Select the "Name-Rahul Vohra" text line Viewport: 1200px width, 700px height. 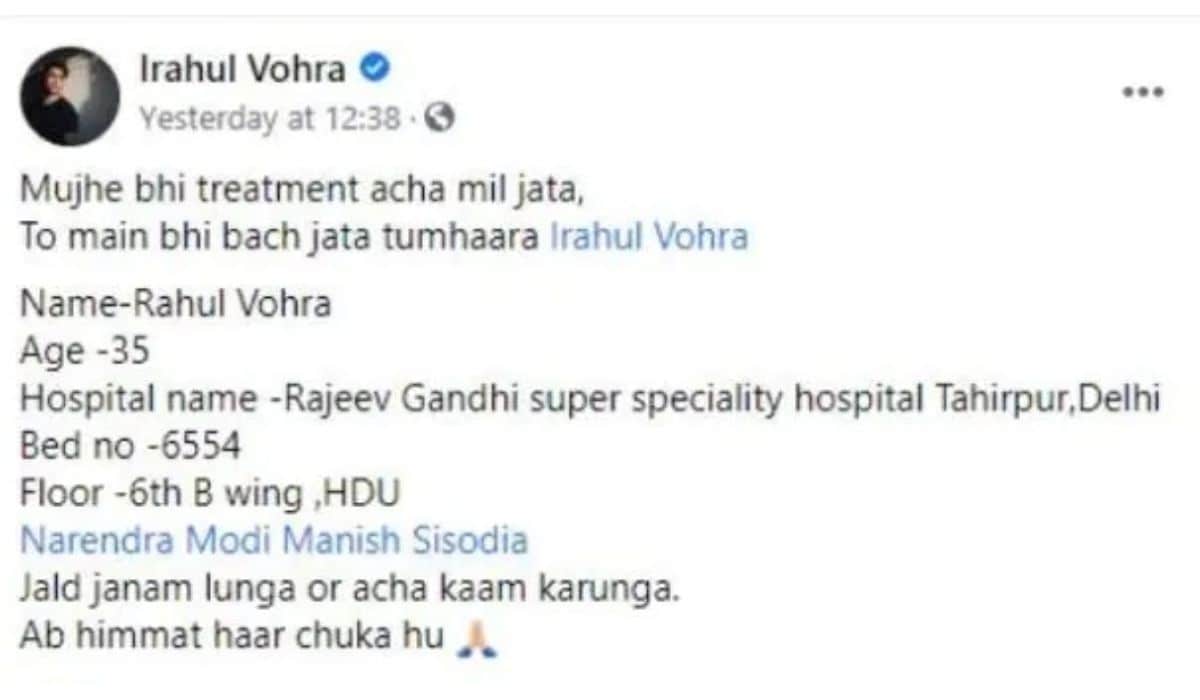click(x=175, y=303)
